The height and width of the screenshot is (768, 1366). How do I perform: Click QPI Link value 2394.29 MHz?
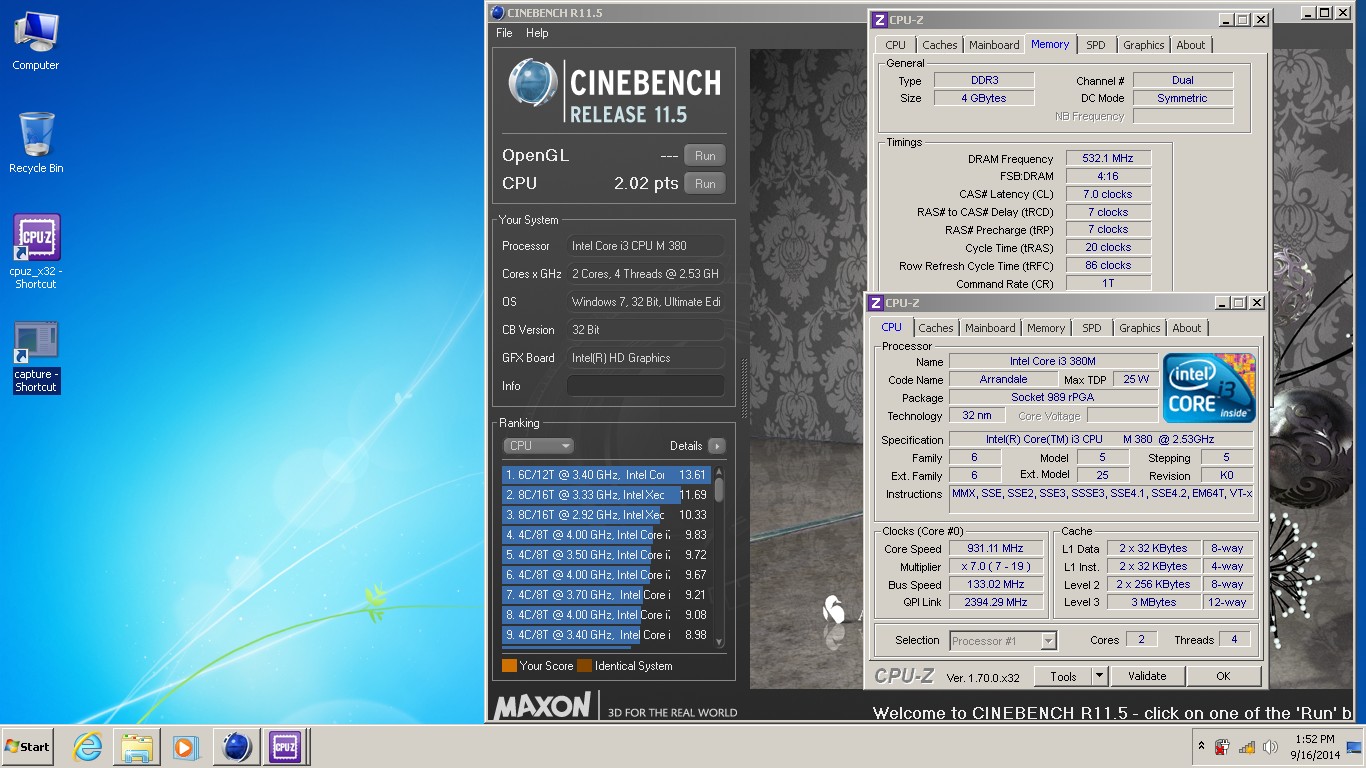pyautogui.click(x=994, y=603)
